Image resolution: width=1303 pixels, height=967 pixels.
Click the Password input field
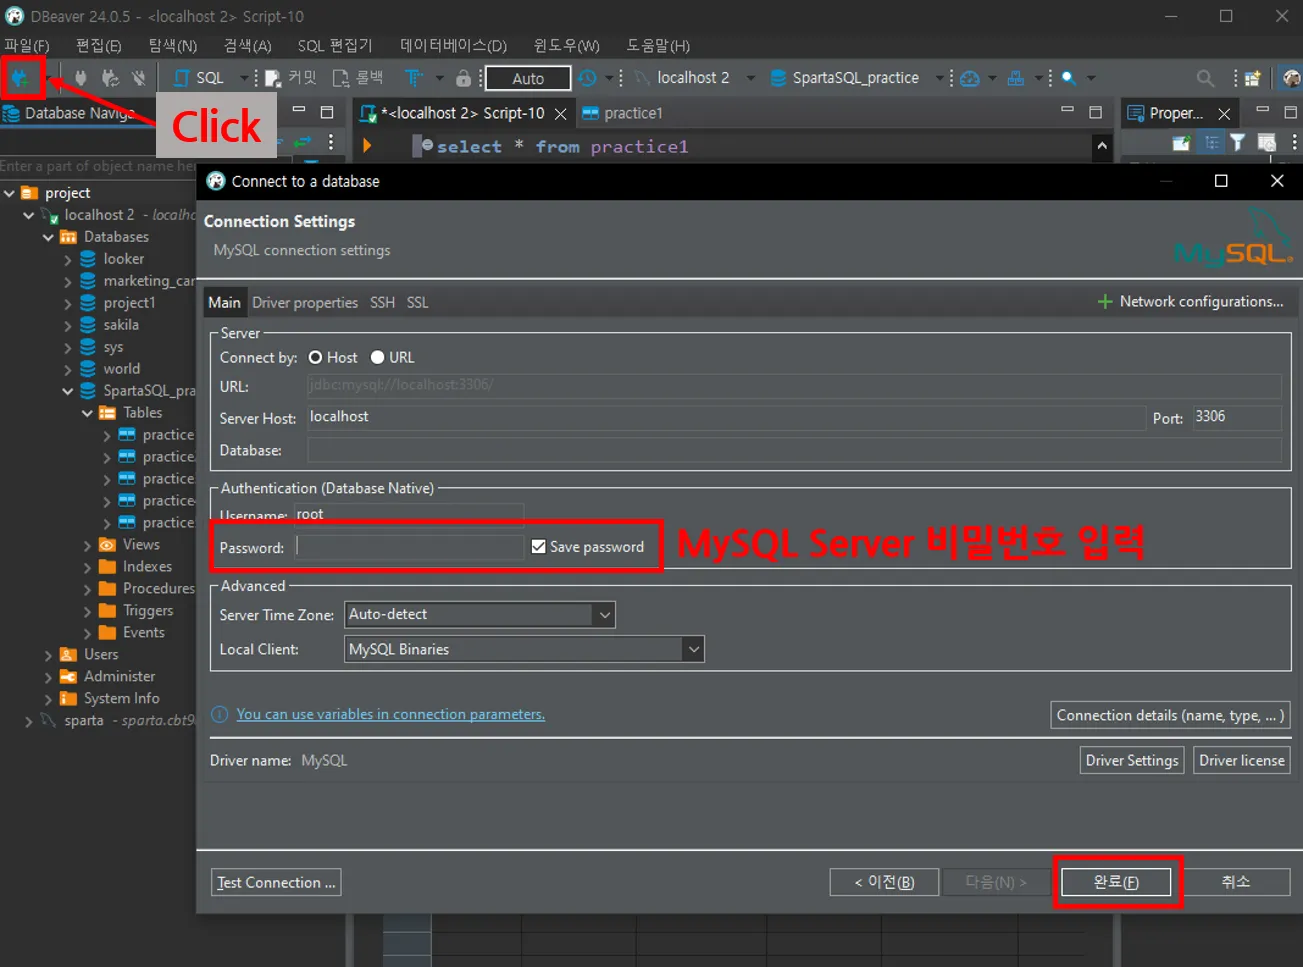(409, 547)
